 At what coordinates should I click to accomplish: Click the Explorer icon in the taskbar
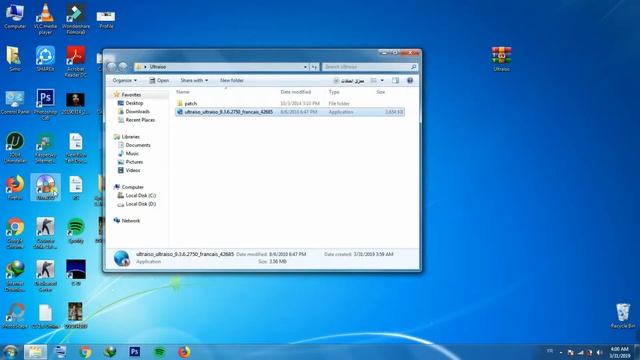(x=35, y=352)
